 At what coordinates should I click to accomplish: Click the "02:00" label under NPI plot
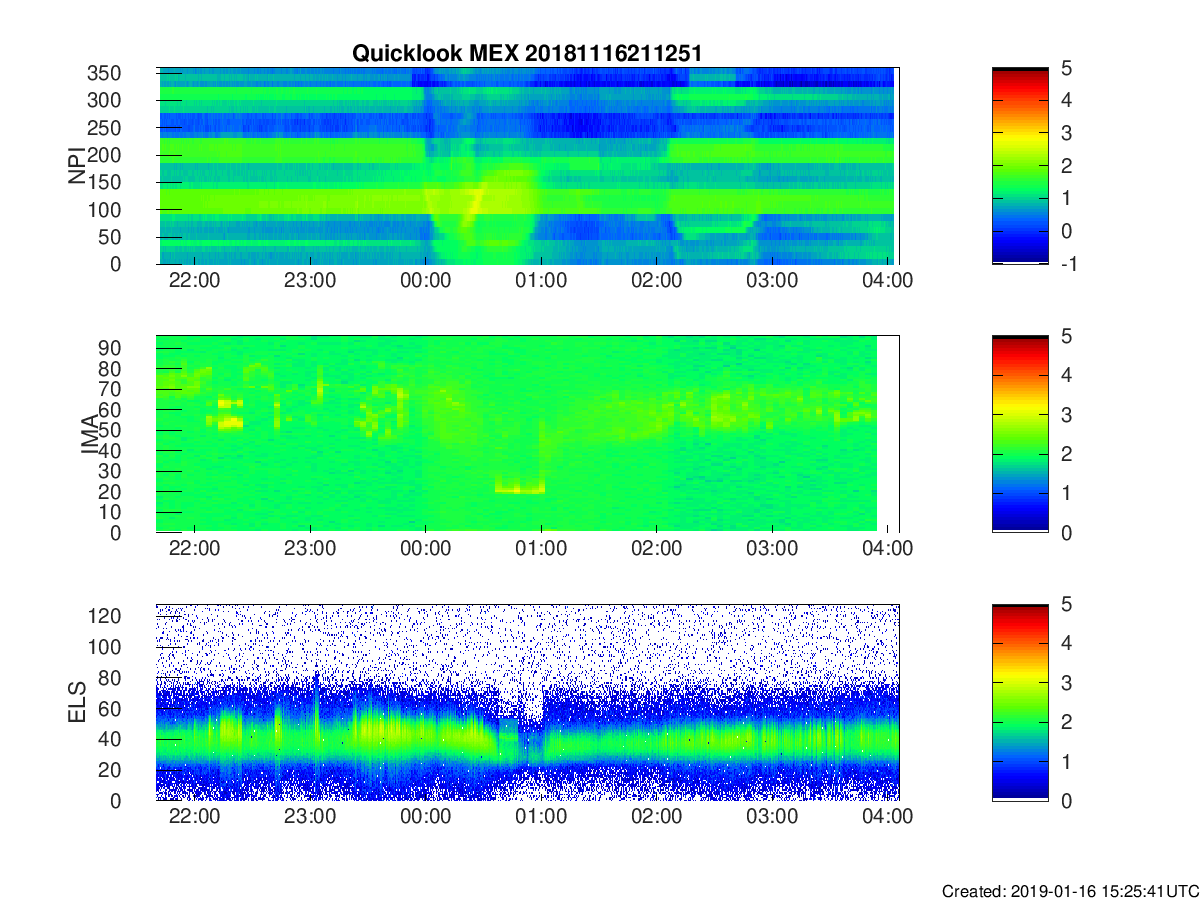657,280
